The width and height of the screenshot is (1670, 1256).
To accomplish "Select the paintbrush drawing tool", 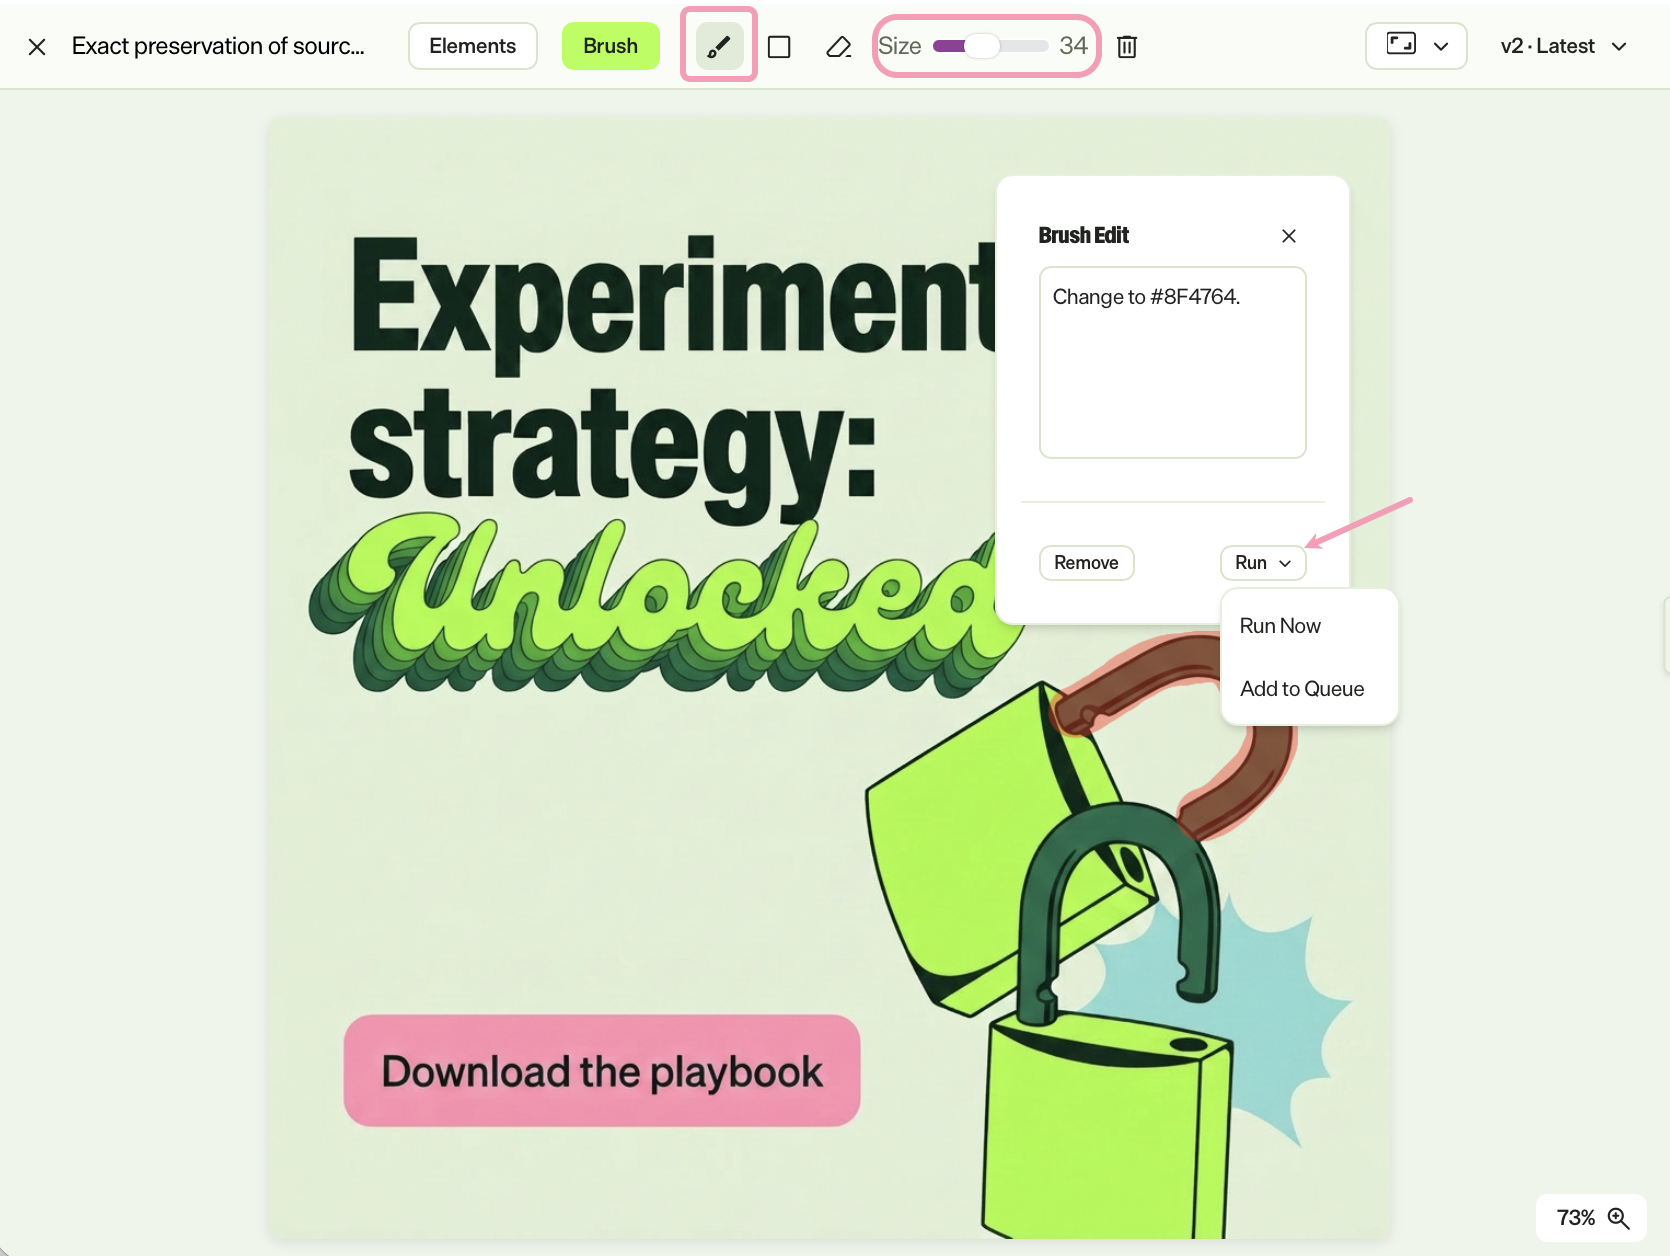I will click(x=719, y=46).
